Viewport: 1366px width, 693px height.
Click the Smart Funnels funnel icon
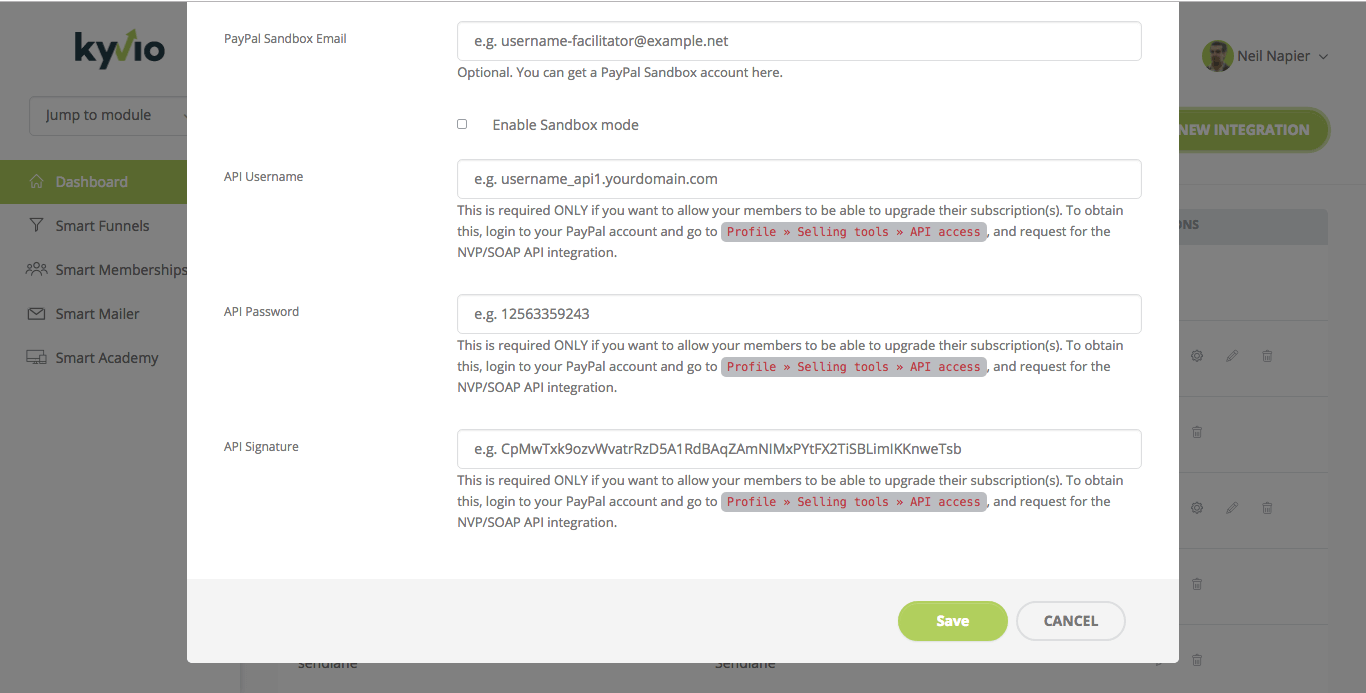(36, 226)
